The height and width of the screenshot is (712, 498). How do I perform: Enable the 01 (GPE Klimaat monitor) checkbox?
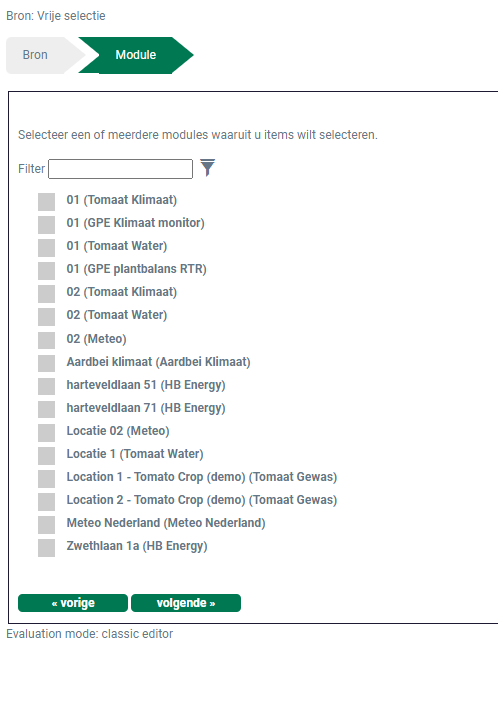coord(46,225)
